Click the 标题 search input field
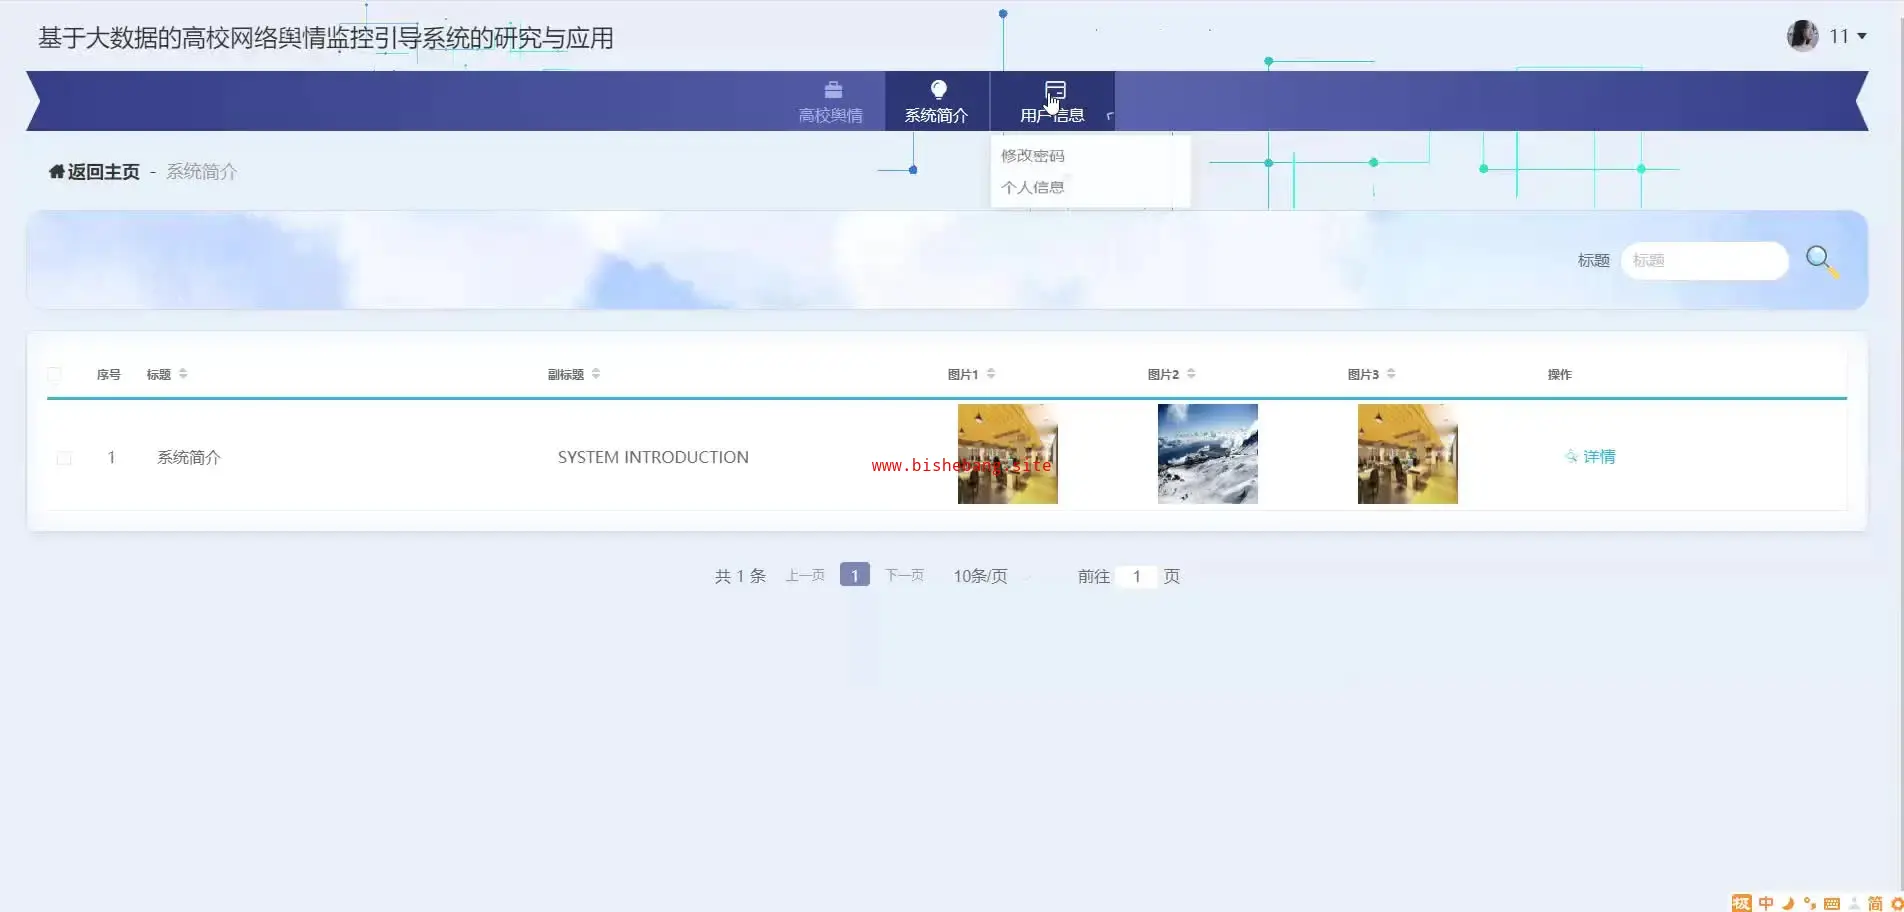The image size is (1904, 912). point(1704,261)
